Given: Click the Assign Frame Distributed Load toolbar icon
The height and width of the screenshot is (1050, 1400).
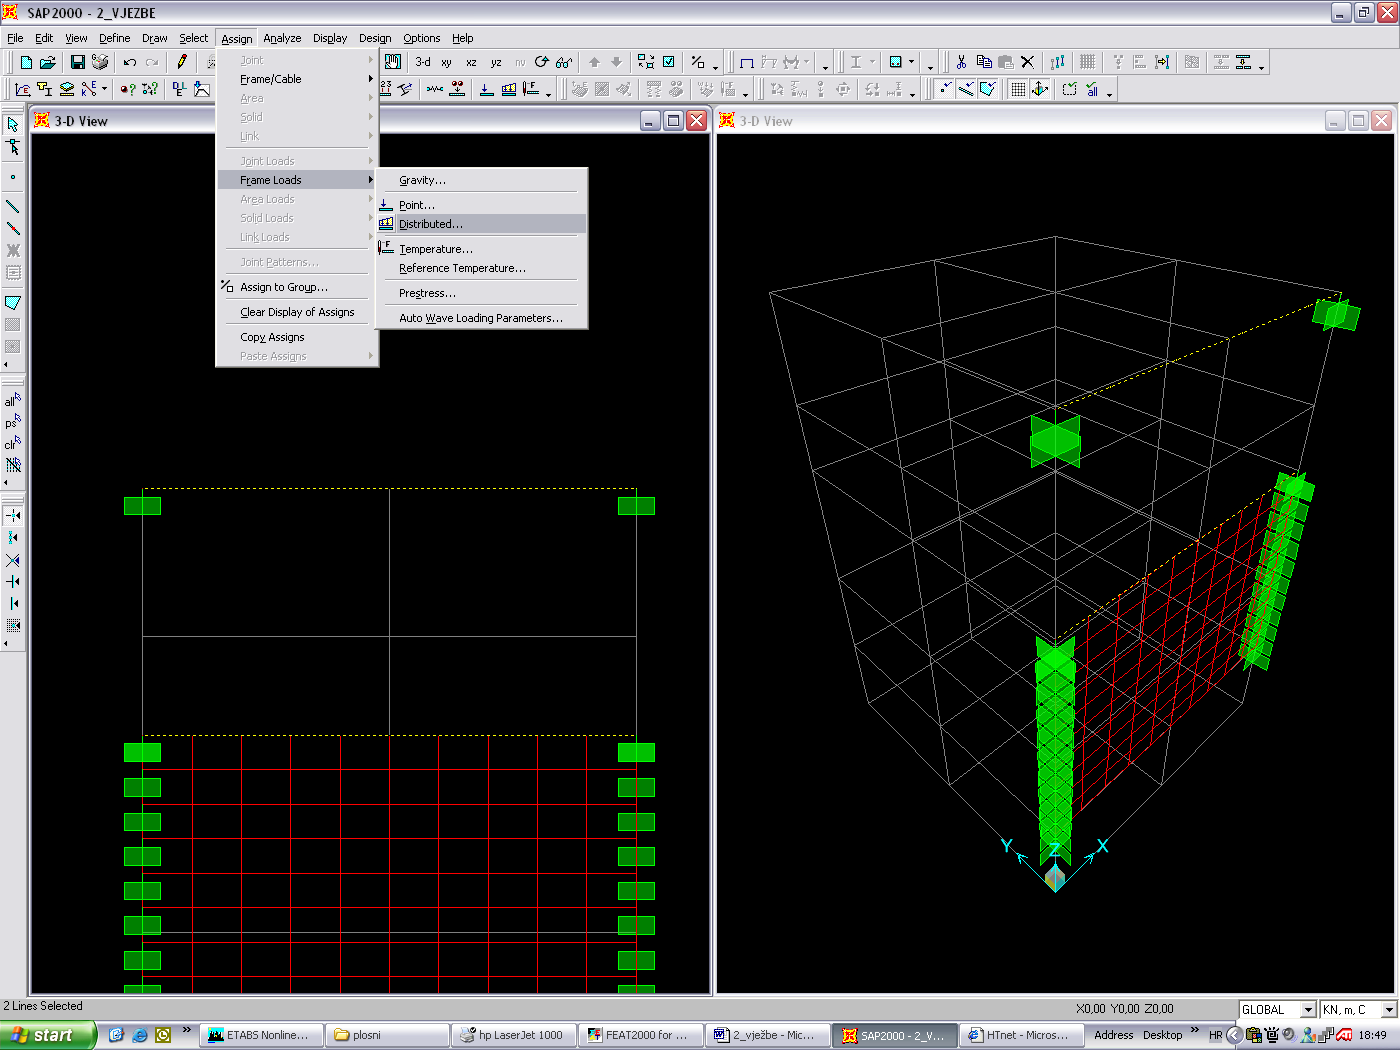Looking at the screenshot, I should pos(508,89).
